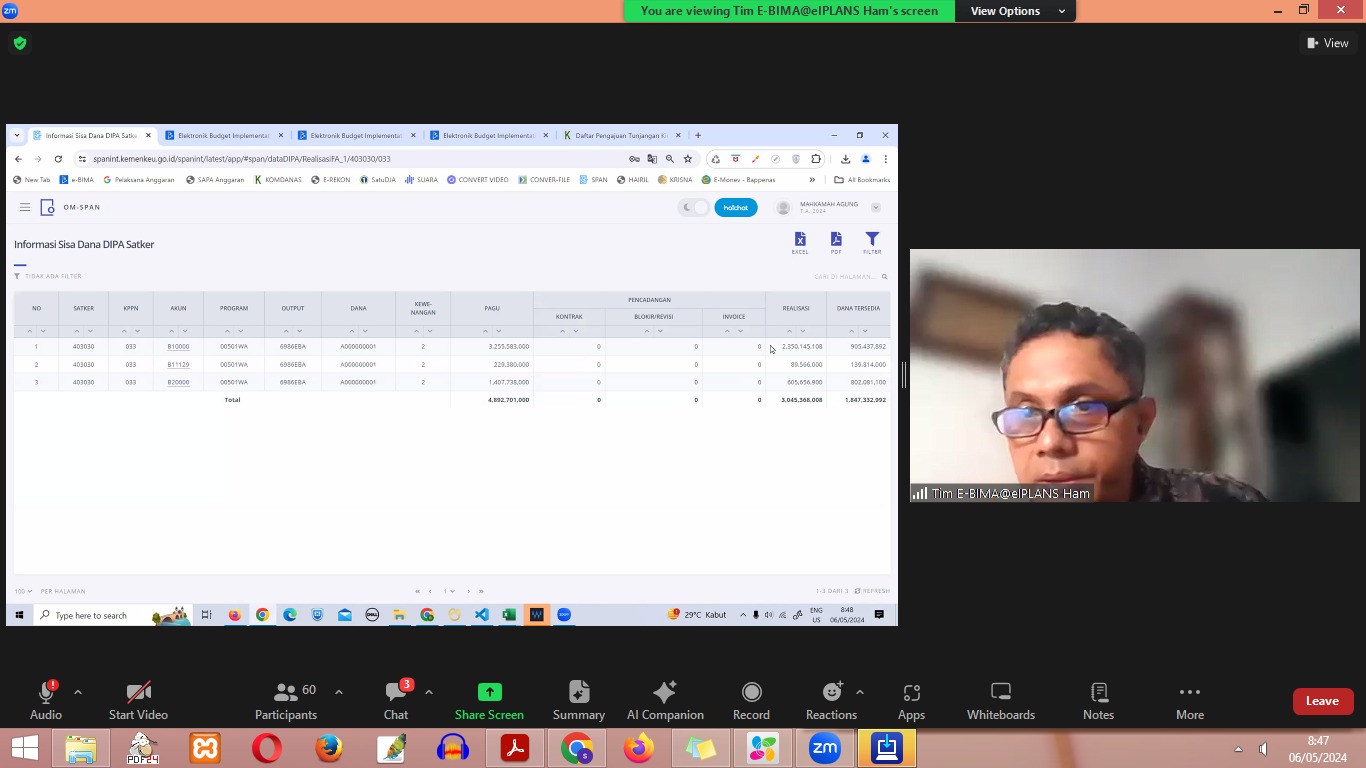1366x768 pixels.
Task: Open PDF24 from Windows taskbar
Action: point(143,748)
